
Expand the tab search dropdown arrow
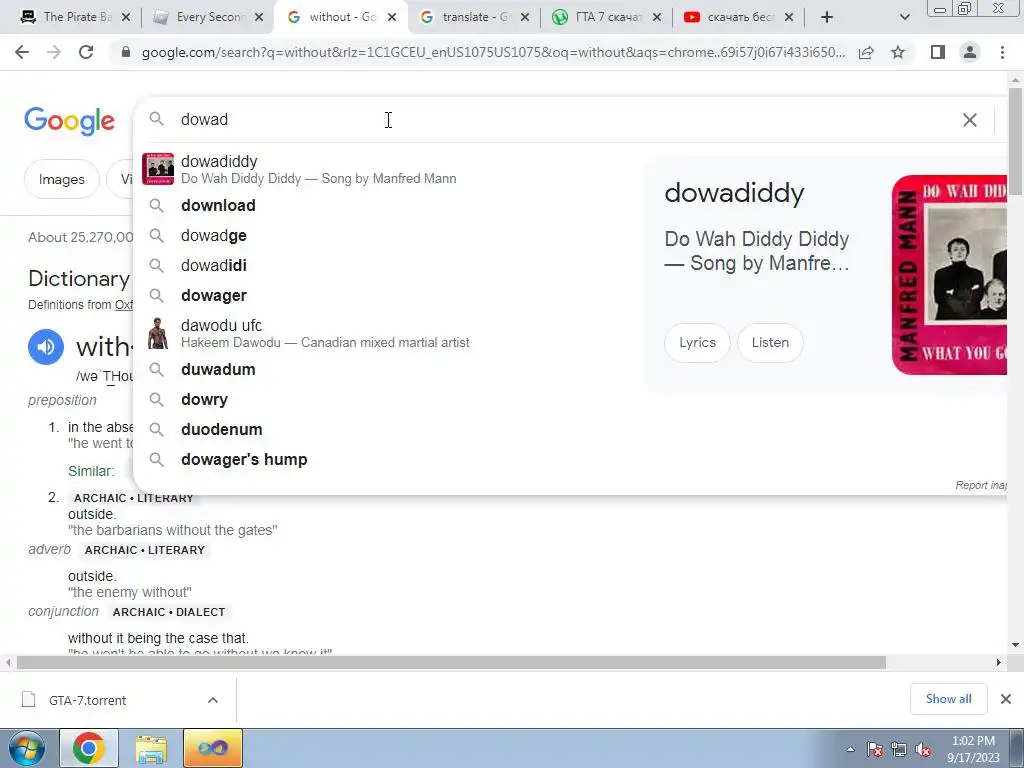(904, 17)
